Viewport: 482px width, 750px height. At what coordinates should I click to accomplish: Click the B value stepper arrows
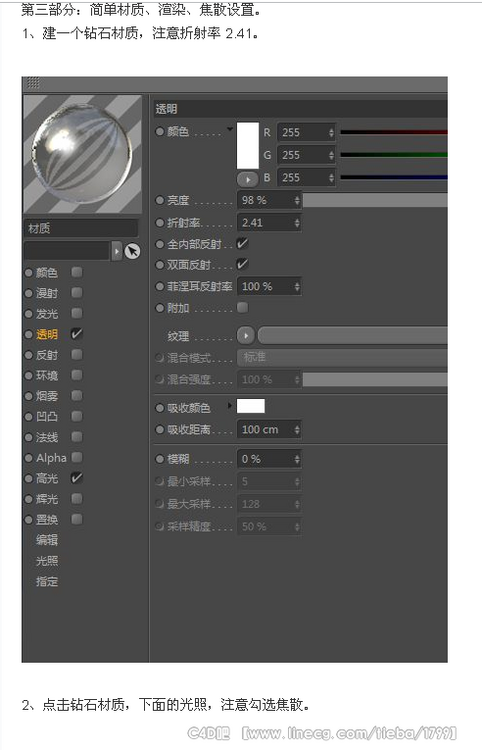[x=331, y=177]
